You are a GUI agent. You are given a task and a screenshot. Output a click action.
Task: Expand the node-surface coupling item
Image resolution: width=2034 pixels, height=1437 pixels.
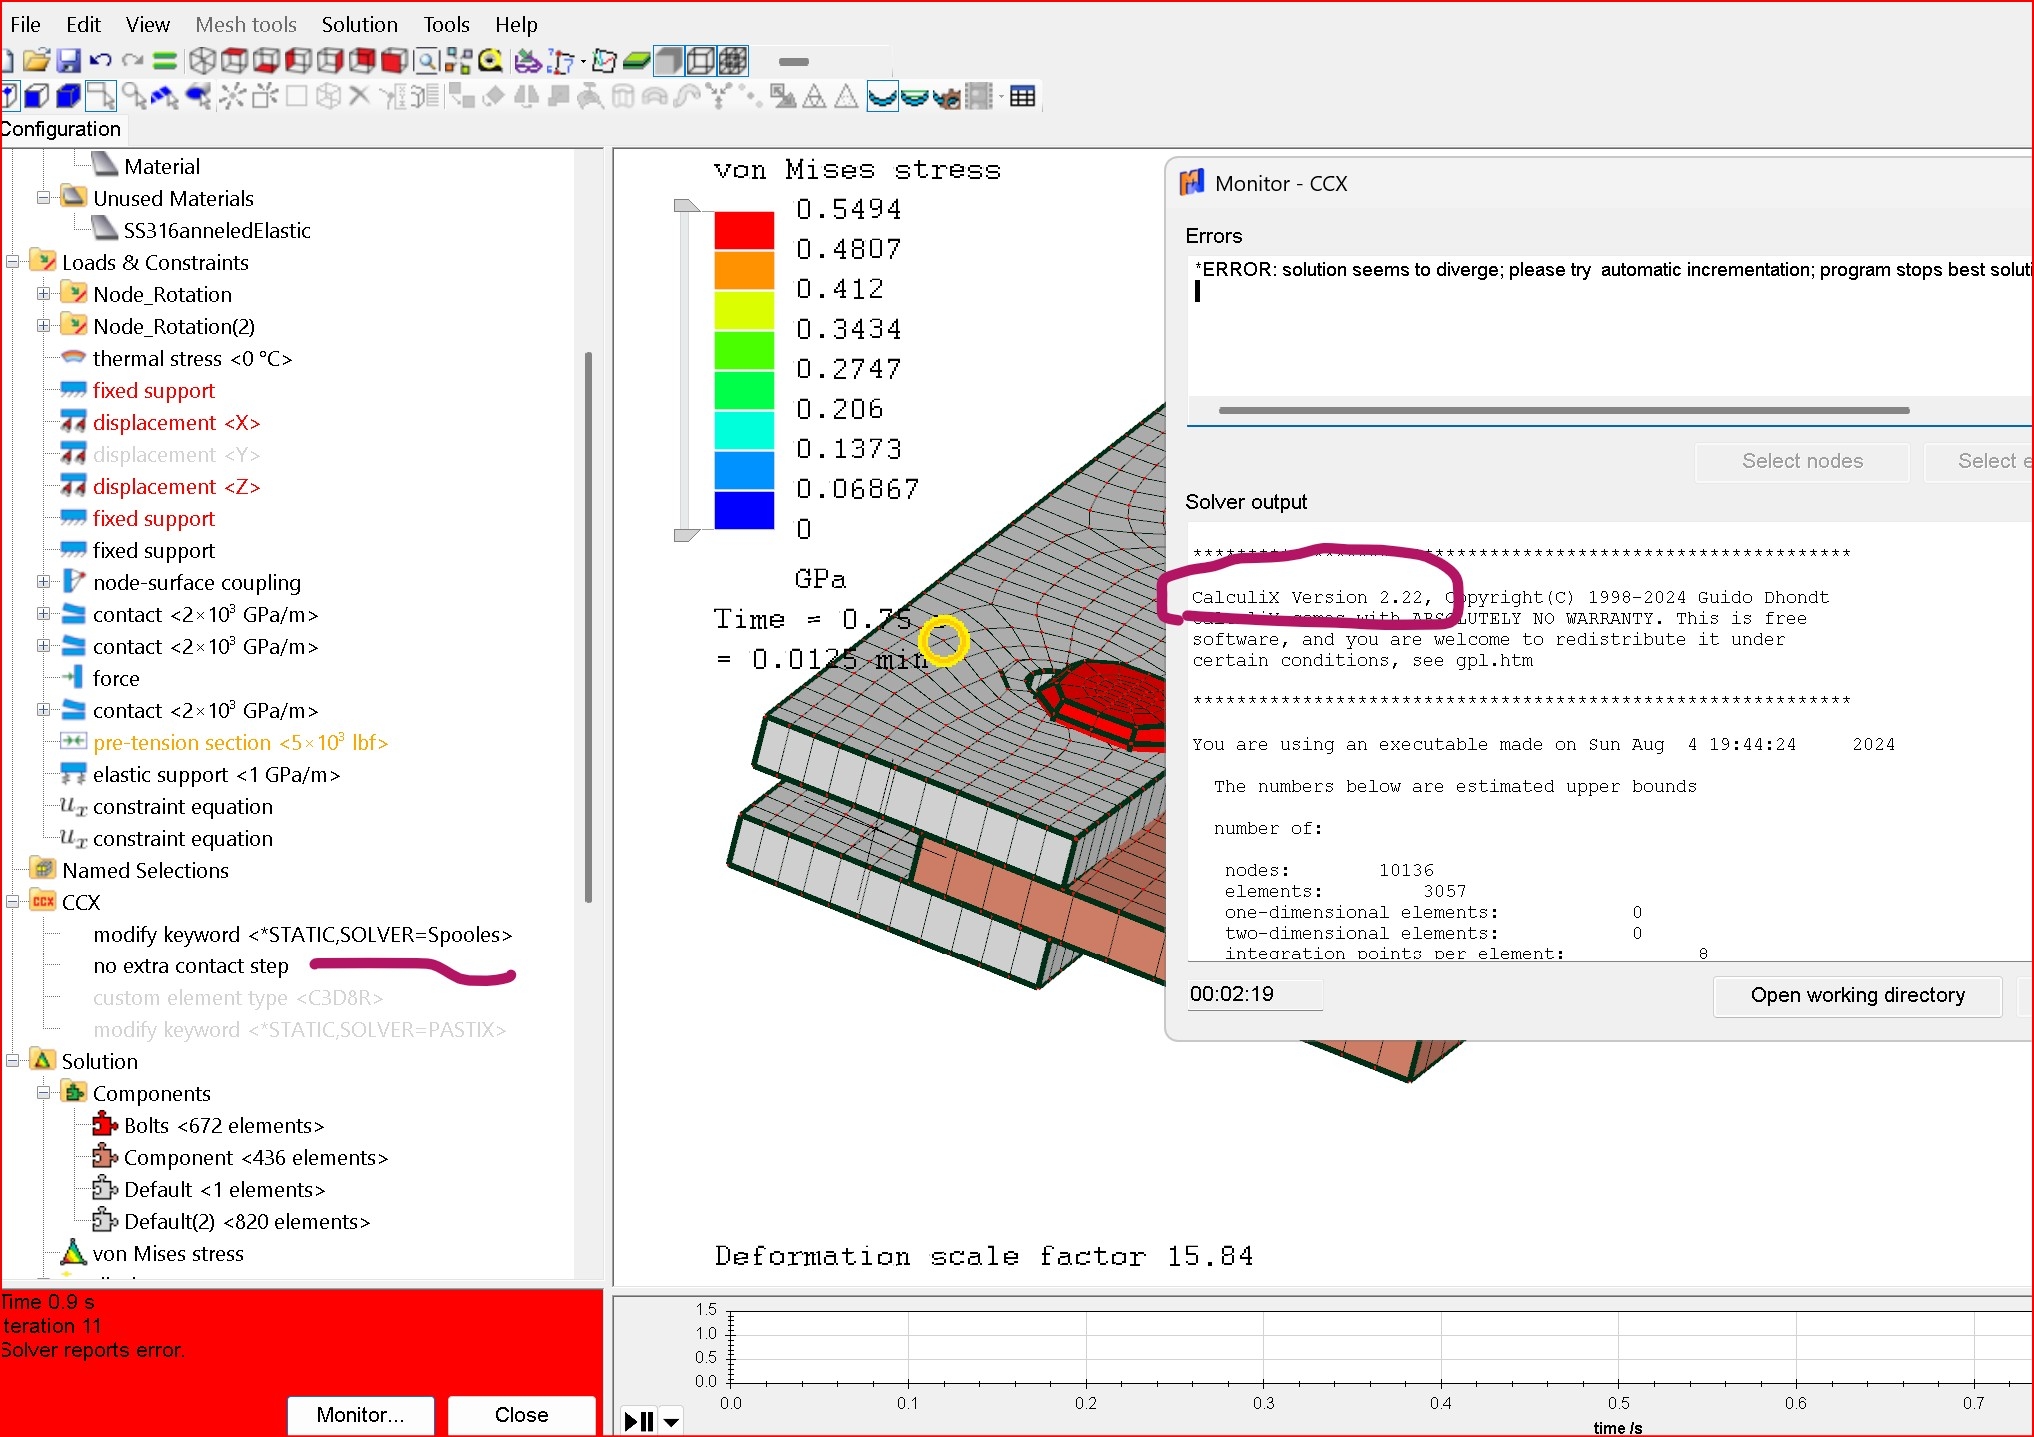43,582
